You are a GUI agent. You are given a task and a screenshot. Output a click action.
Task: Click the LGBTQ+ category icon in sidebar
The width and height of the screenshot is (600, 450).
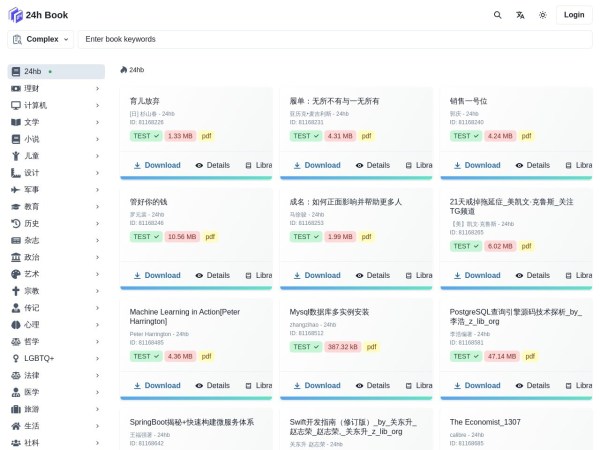click(x=16, y=358)
